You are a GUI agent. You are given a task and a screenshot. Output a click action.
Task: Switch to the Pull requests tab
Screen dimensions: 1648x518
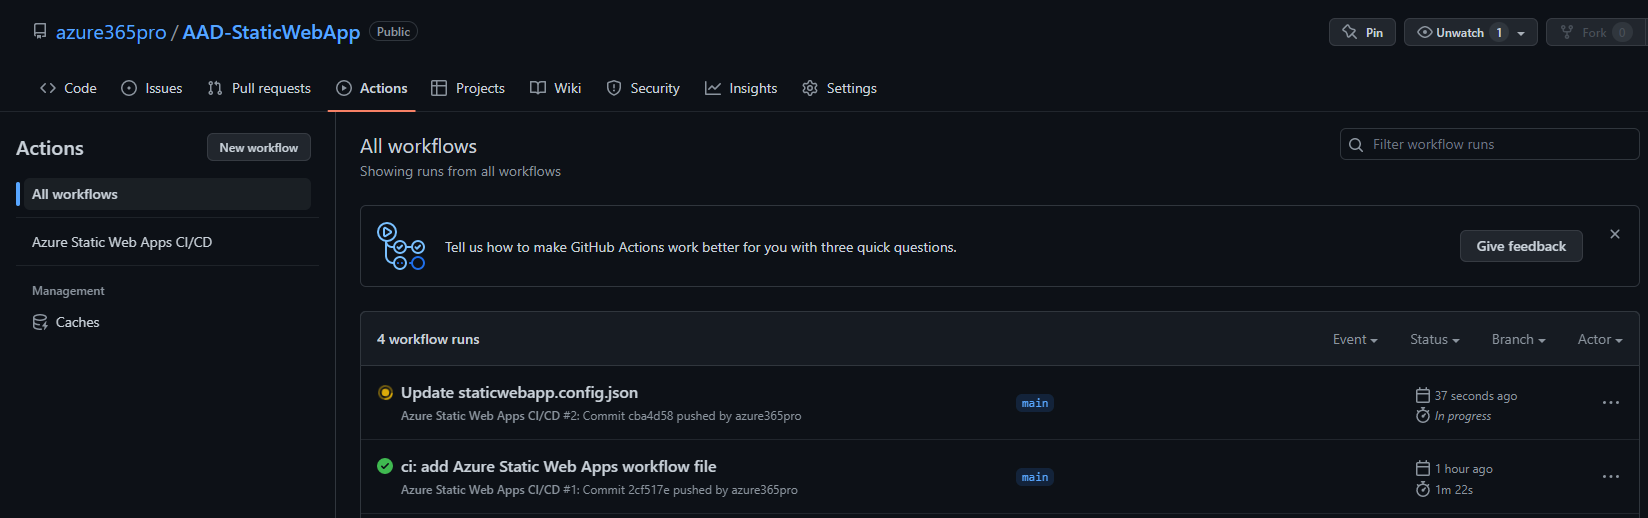click(259, 88)
